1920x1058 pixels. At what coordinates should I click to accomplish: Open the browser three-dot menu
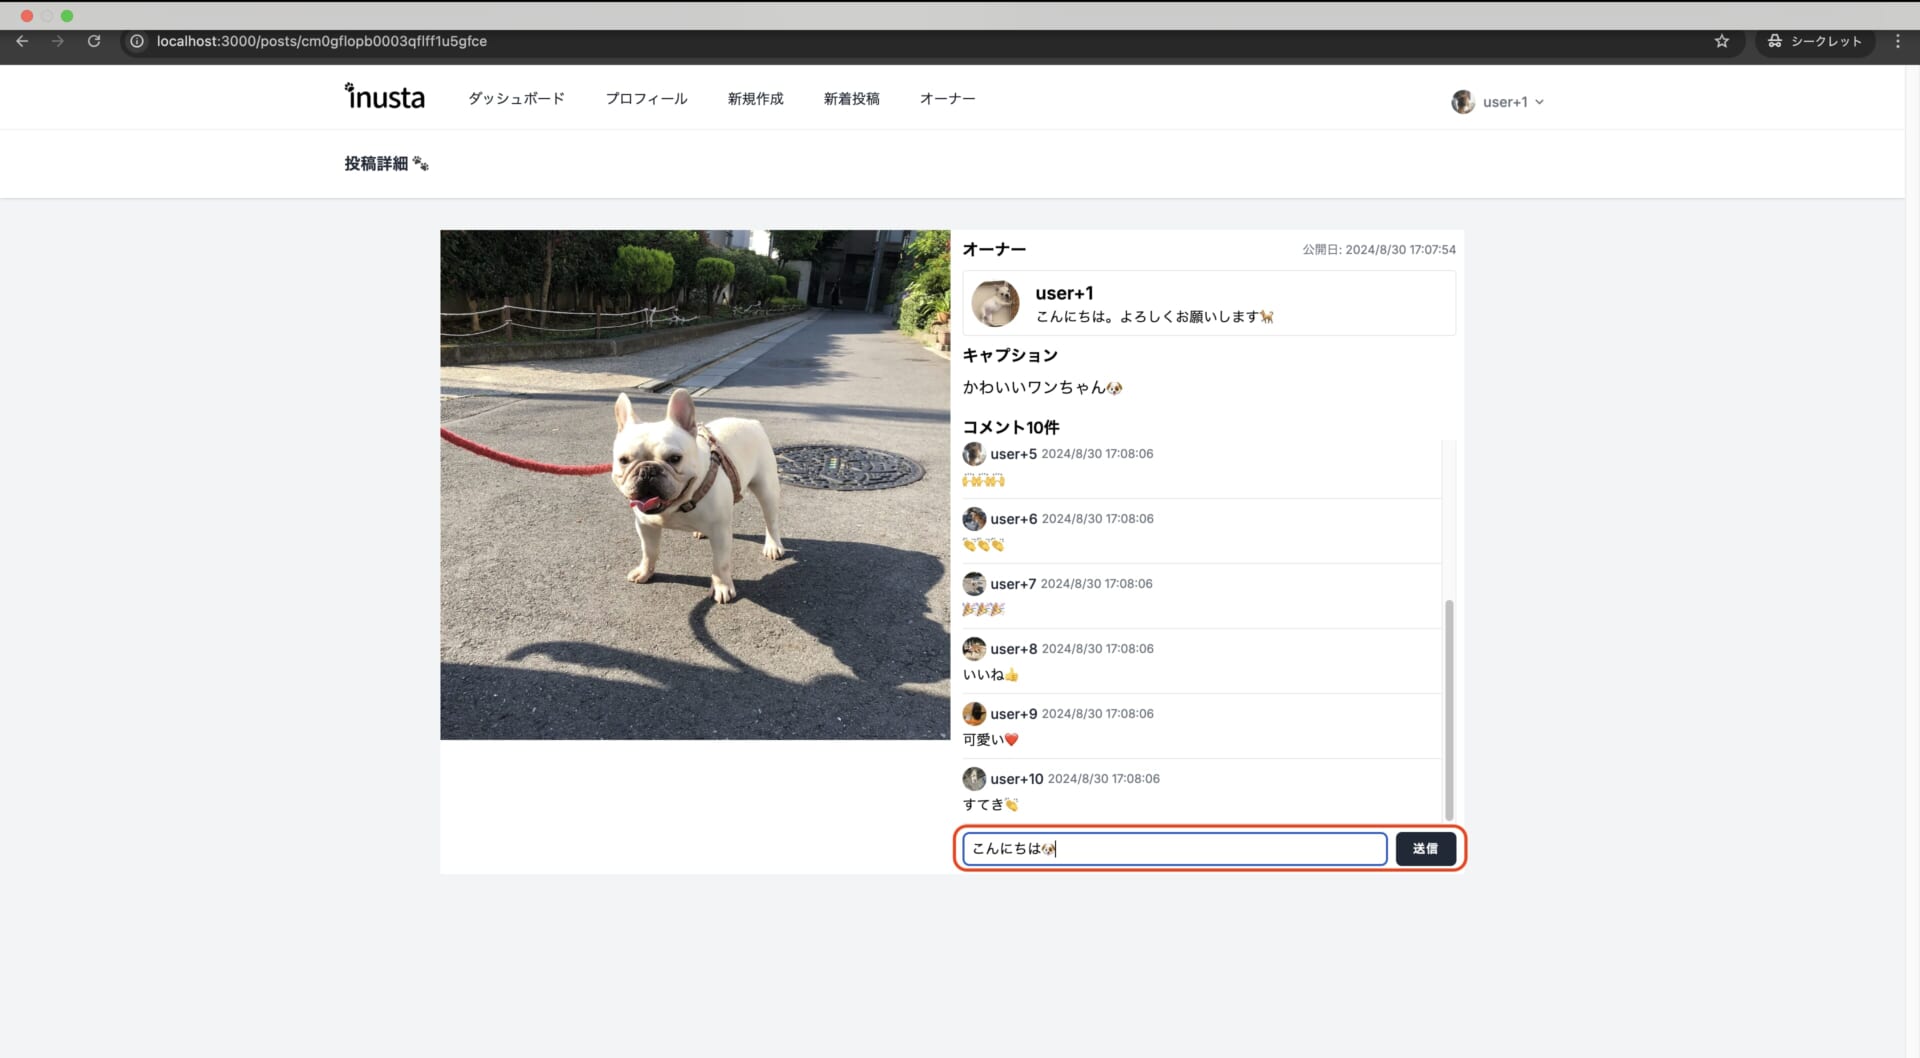pos(1897,41)
